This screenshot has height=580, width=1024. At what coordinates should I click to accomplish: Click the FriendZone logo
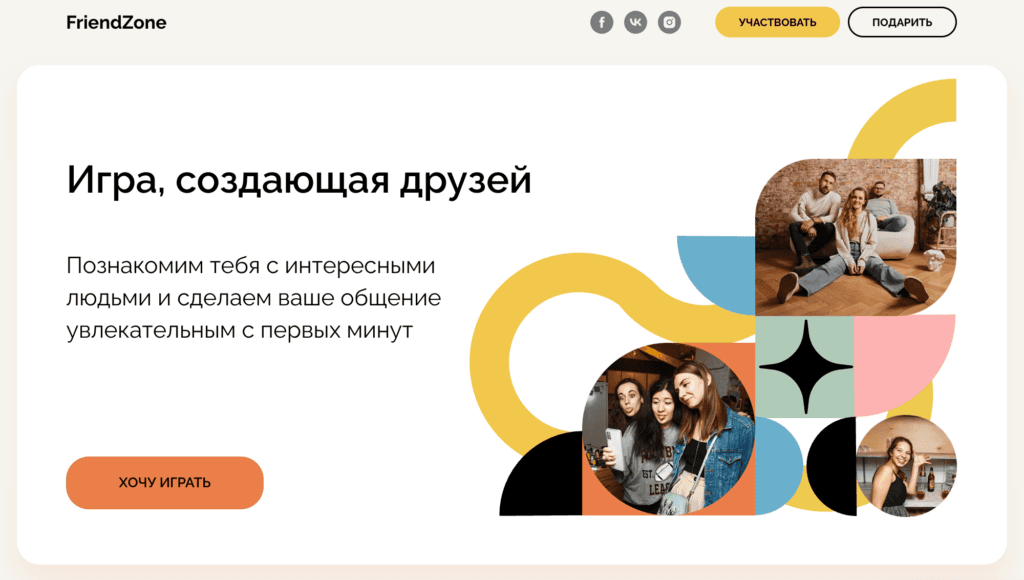click(116, 22)
